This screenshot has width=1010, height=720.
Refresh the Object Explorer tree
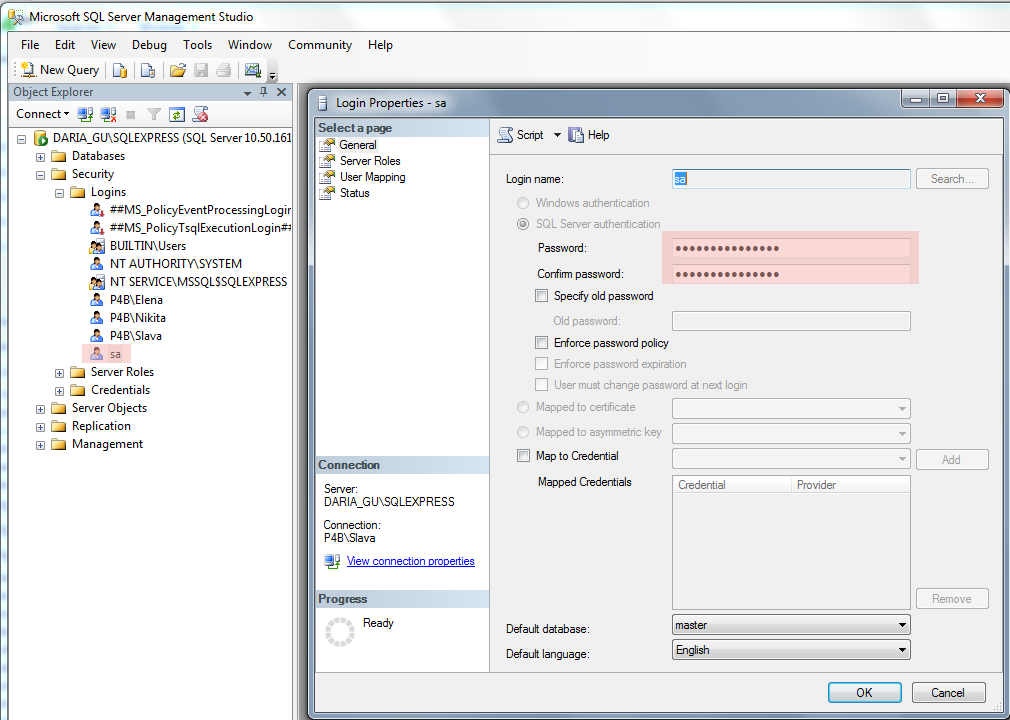[x=176, y=115]
